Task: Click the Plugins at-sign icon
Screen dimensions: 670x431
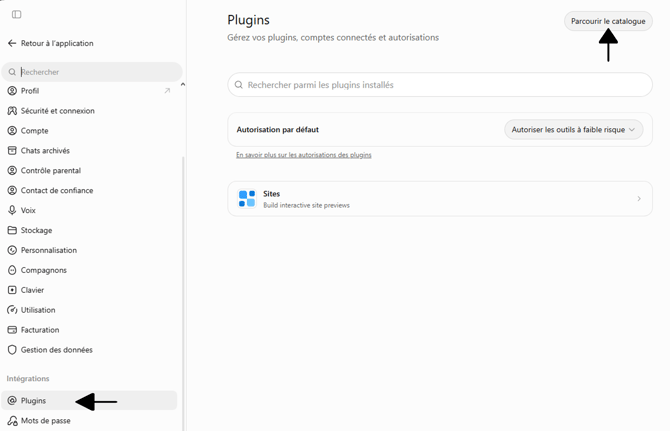Action: point(12,401)
